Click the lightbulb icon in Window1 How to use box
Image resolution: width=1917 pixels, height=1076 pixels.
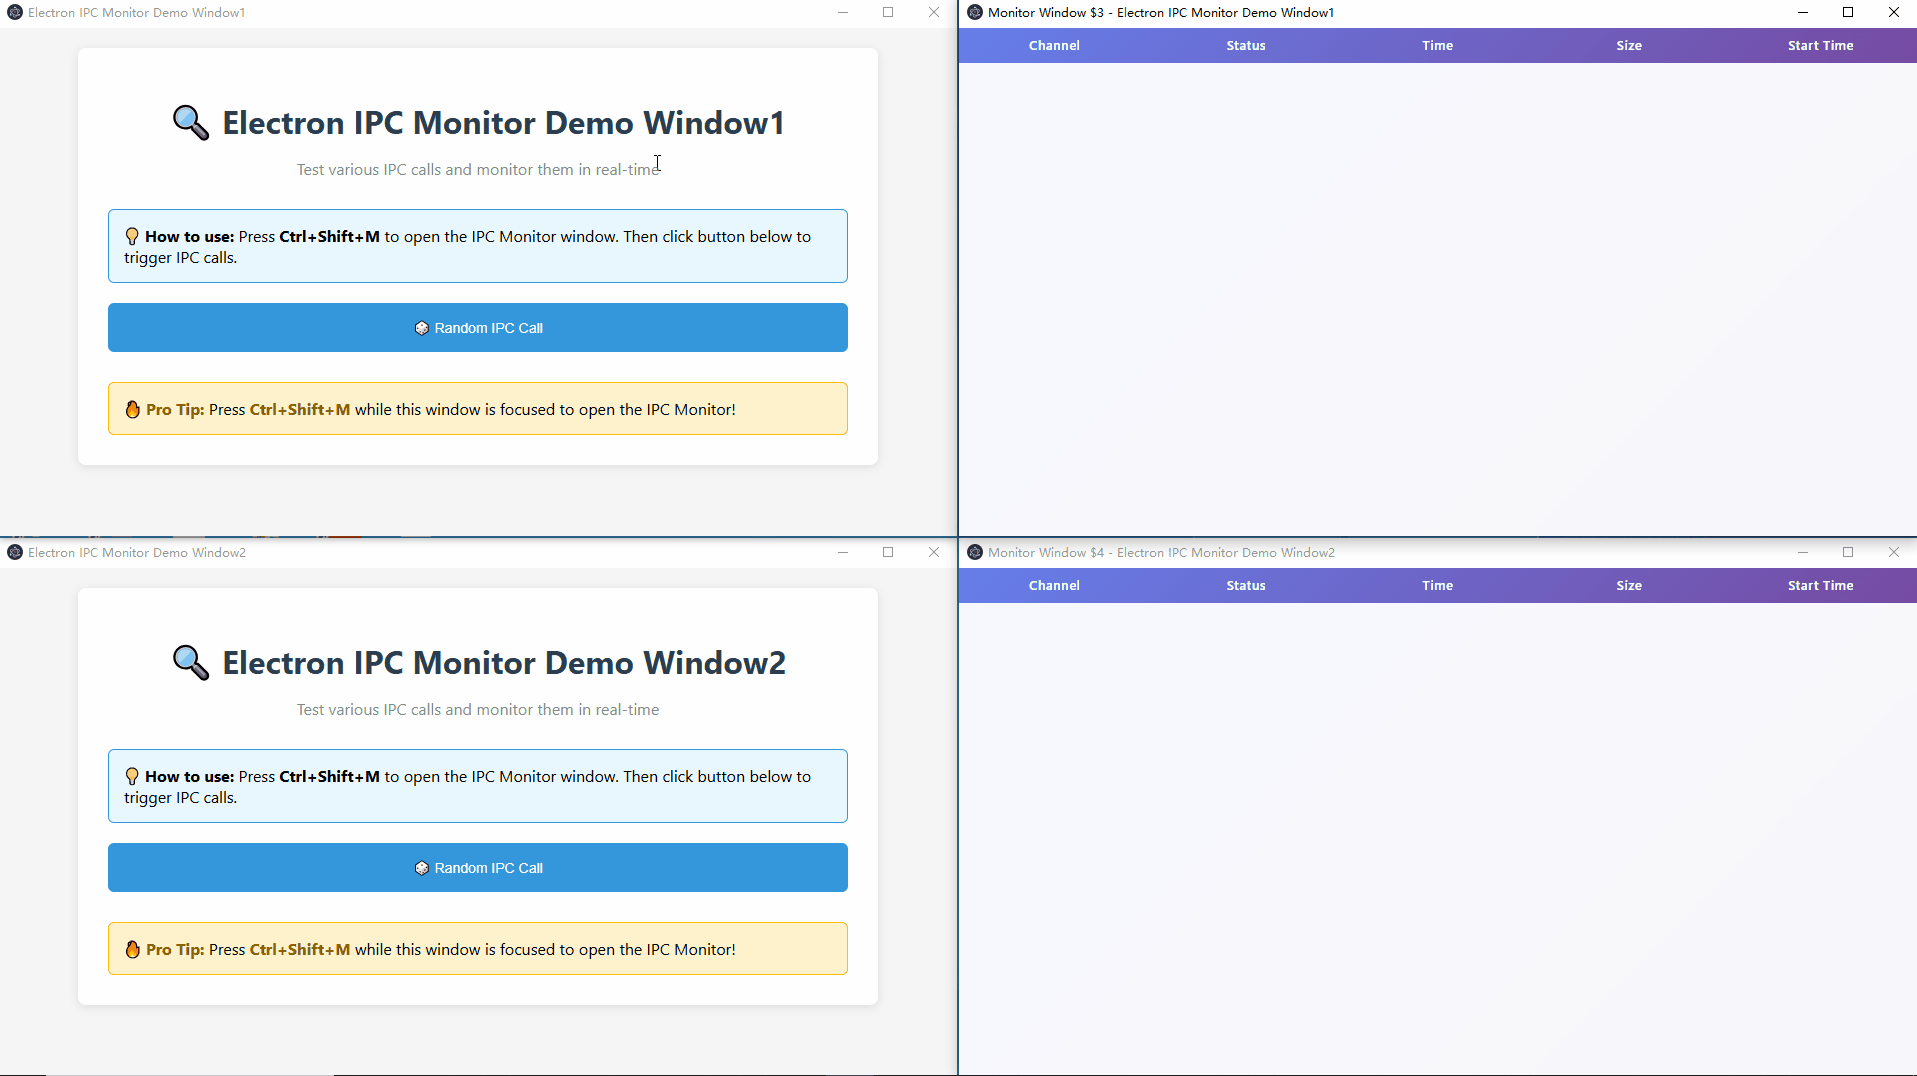tap(132, 237)
